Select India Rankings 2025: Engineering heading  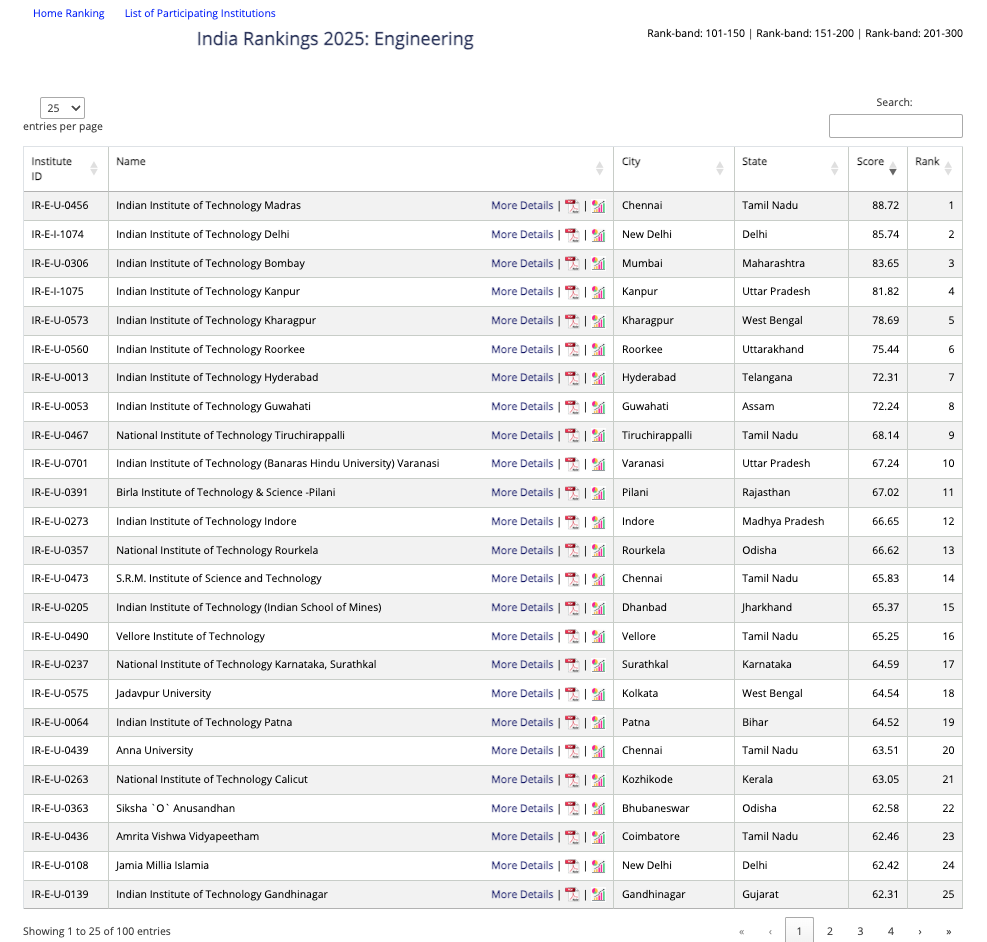click(335, 39)
